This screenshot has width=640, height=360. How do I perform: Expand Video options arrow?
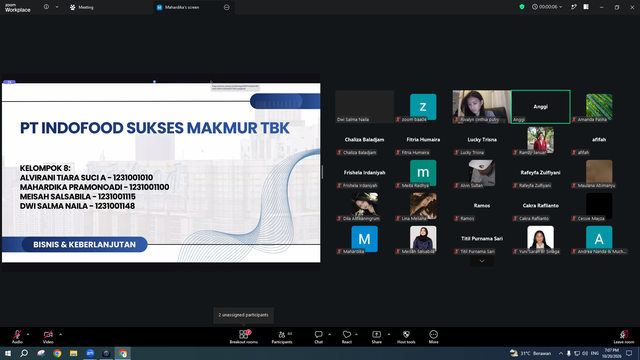(x=60, y=334)
